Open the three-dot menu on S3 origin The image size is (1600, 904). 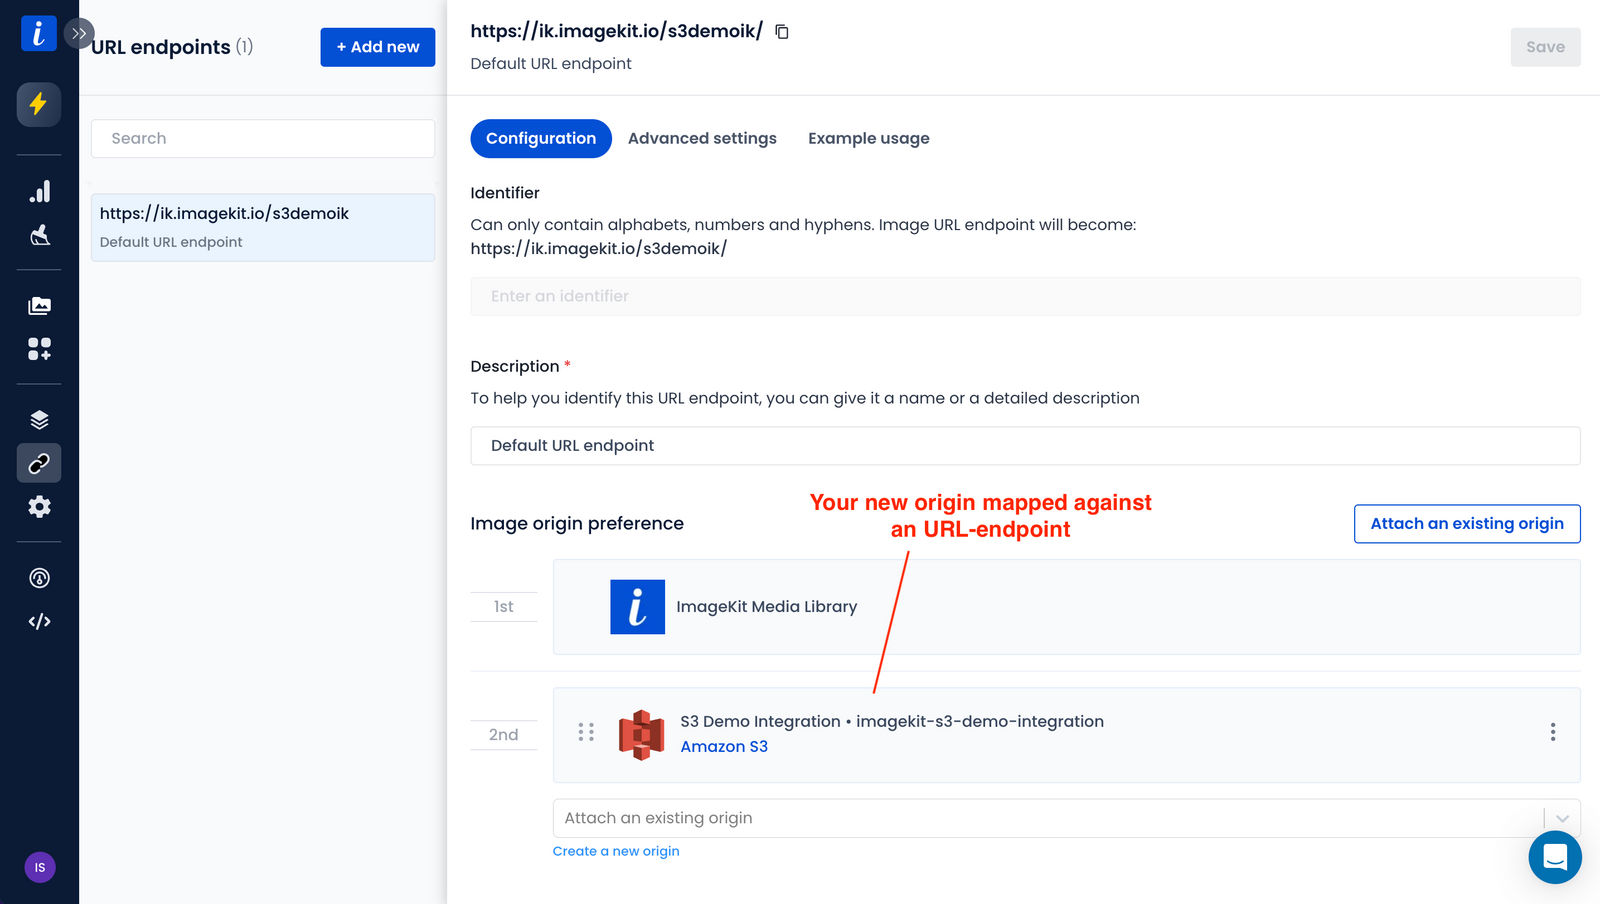point(1553,733)
